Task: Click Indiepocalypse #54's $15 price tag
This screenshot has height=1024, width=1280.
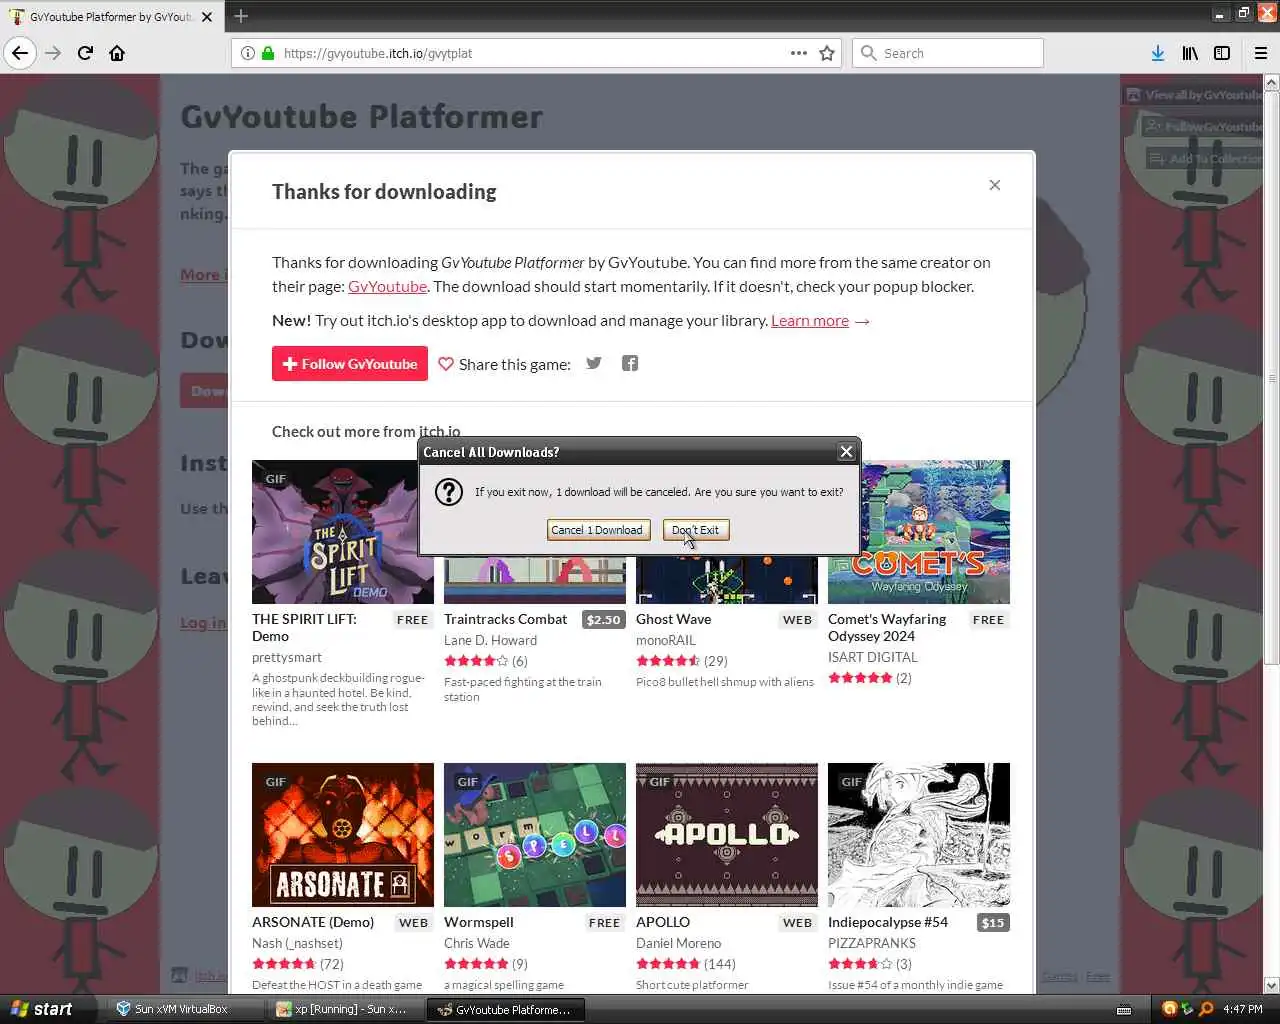Action: (993, 923)
